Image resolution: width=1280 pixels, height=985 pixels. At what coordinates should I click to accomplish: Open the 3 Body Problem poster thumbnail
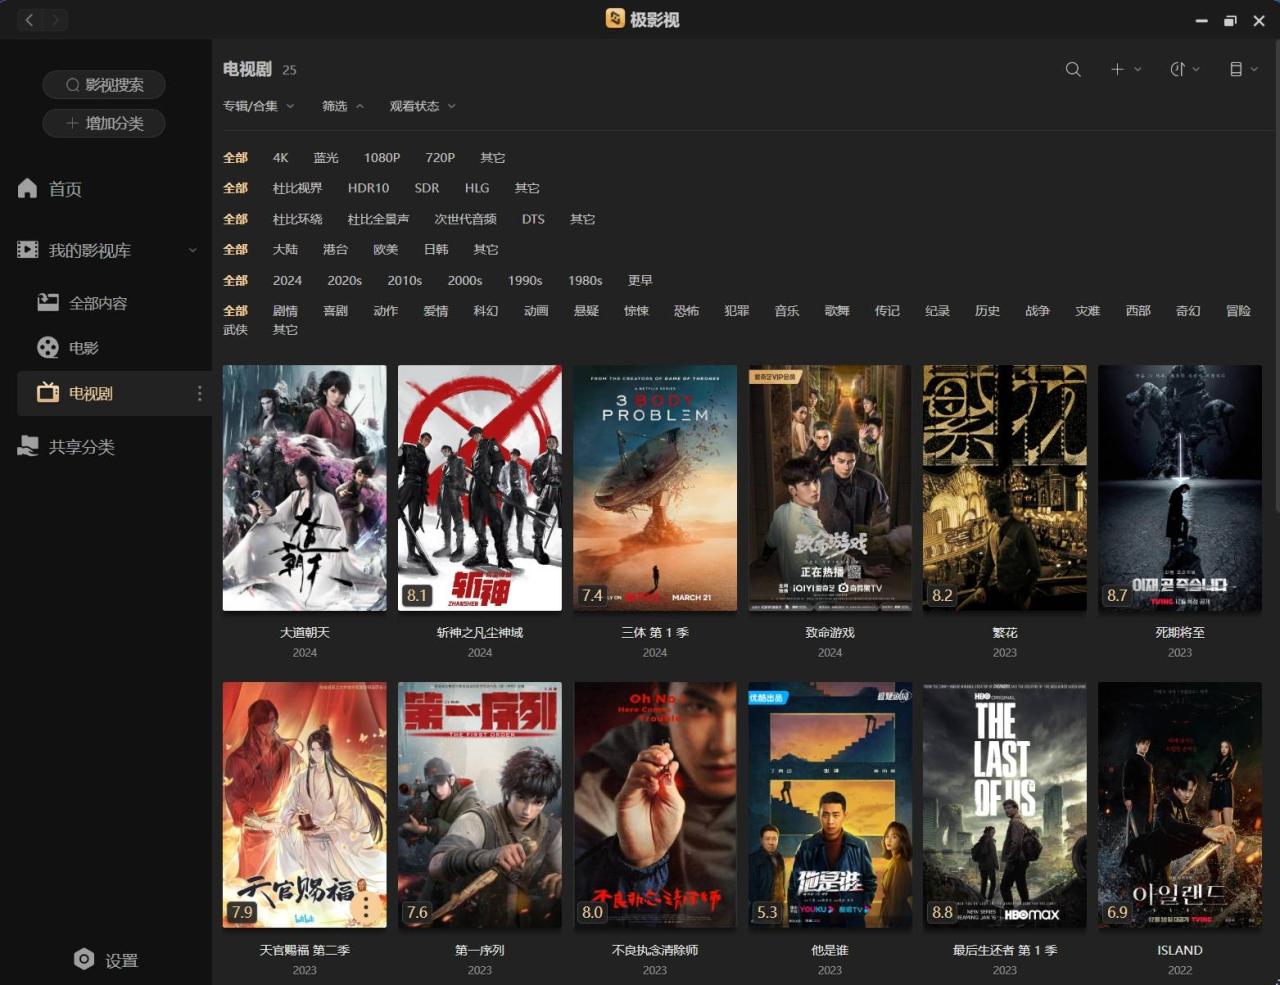tap(655, 488)
